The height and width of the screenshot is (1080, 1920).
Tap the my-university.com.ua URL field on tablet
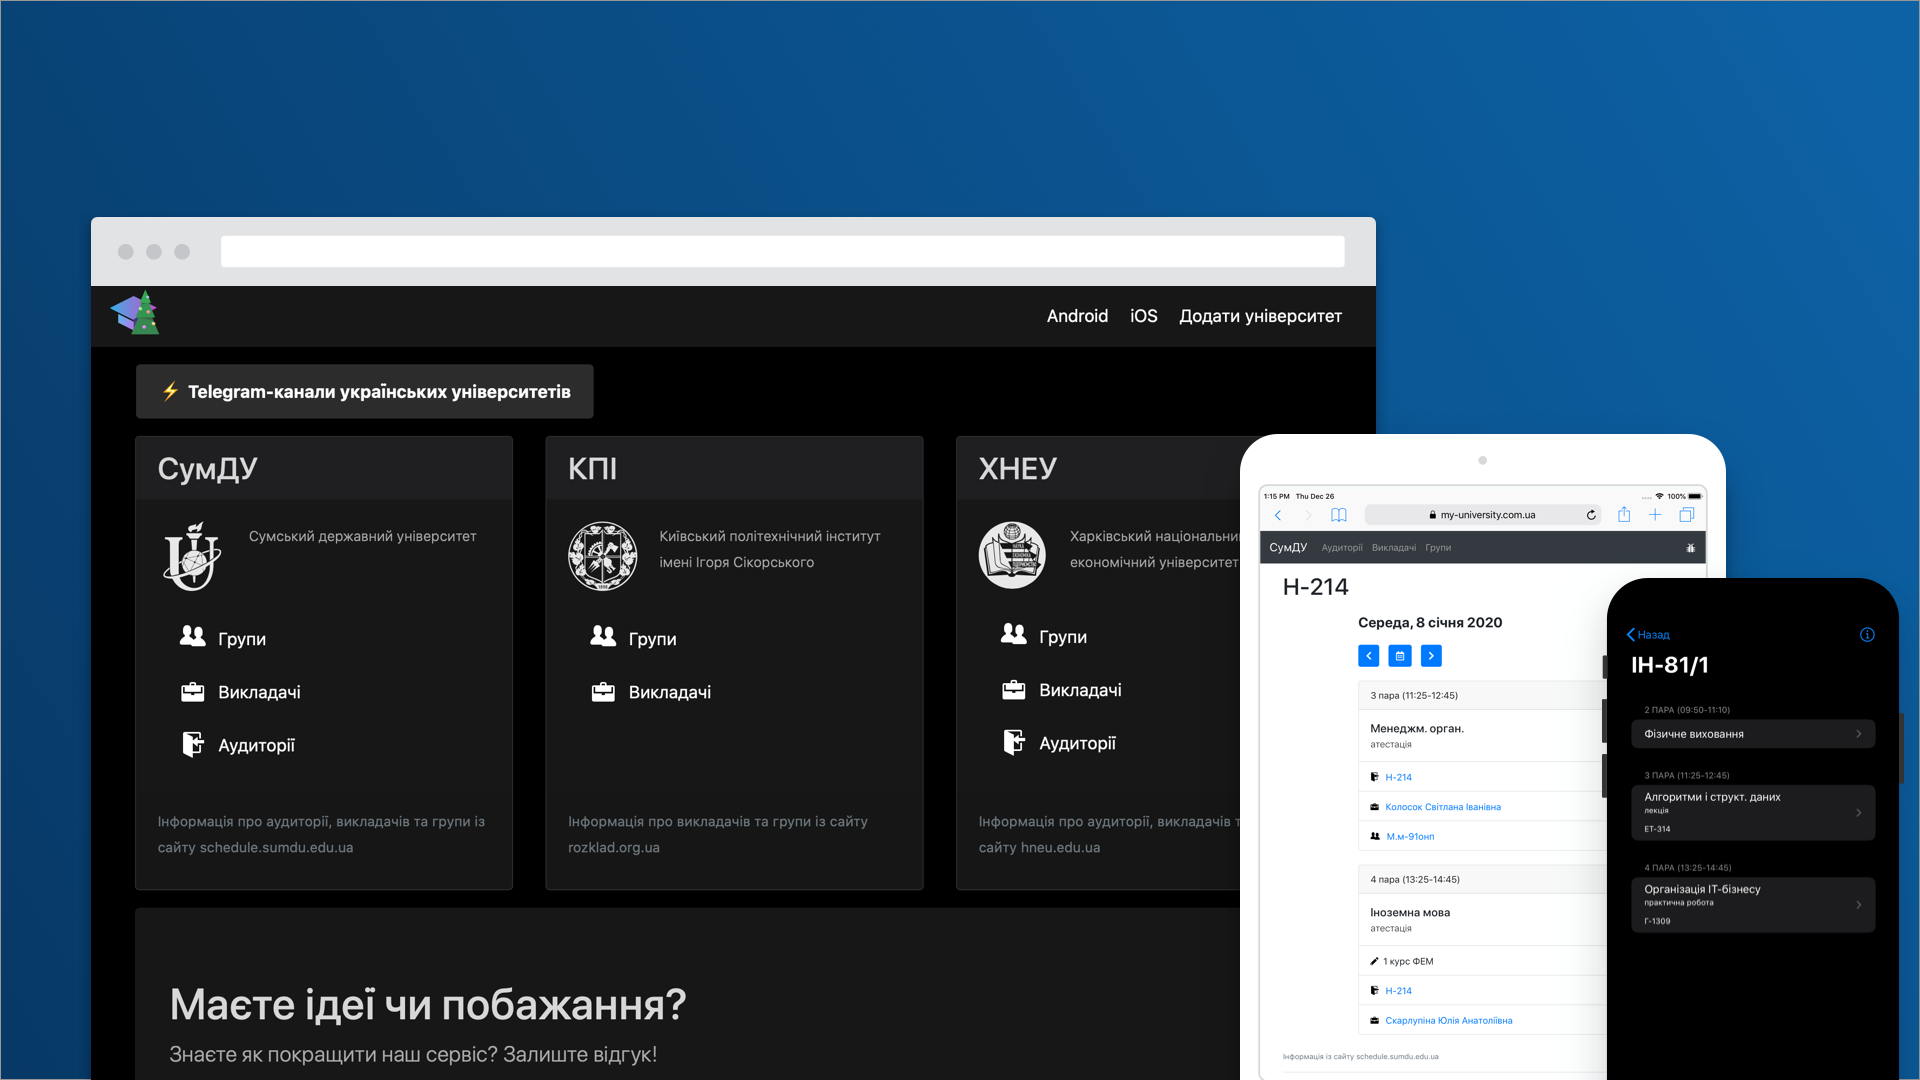pos(1482,515)
